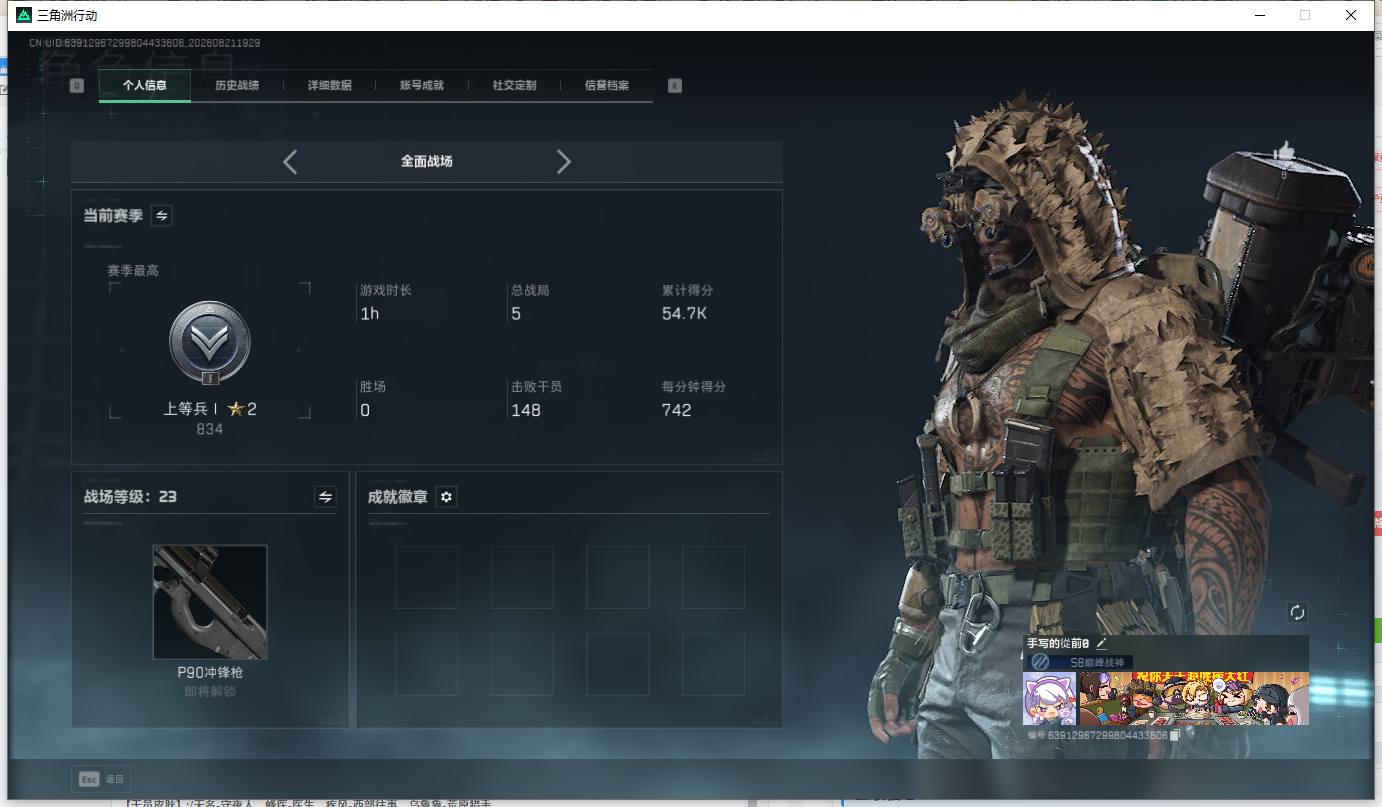Screen dimensions: 1382x807
Task: Click the 三角洲行动 app logo in title bar
Action: tap(24, 15)
